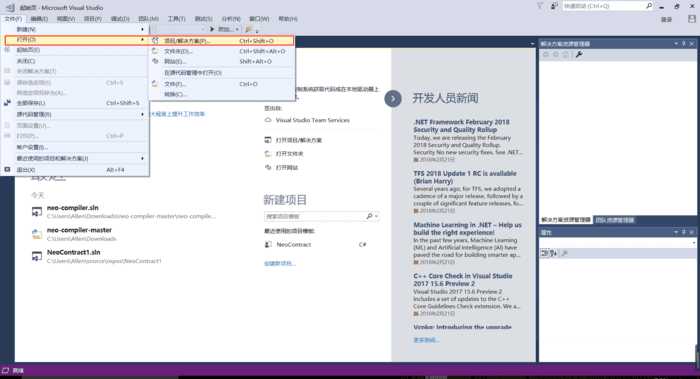Click the alphabetical sort icon in Properties panel
Image resolution: width=700 pixels, height=379 pixels.
point(554,253)
